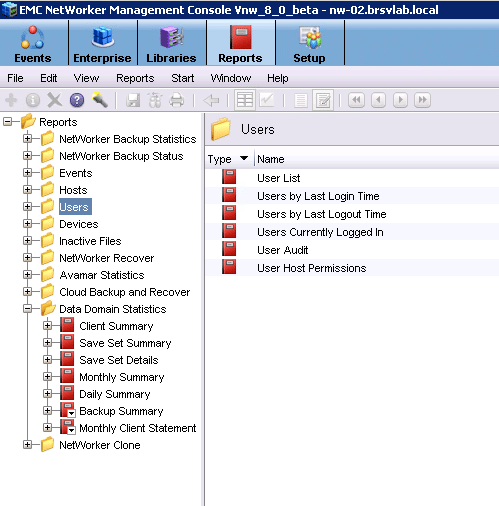Open the Help menu

[278, 78]
